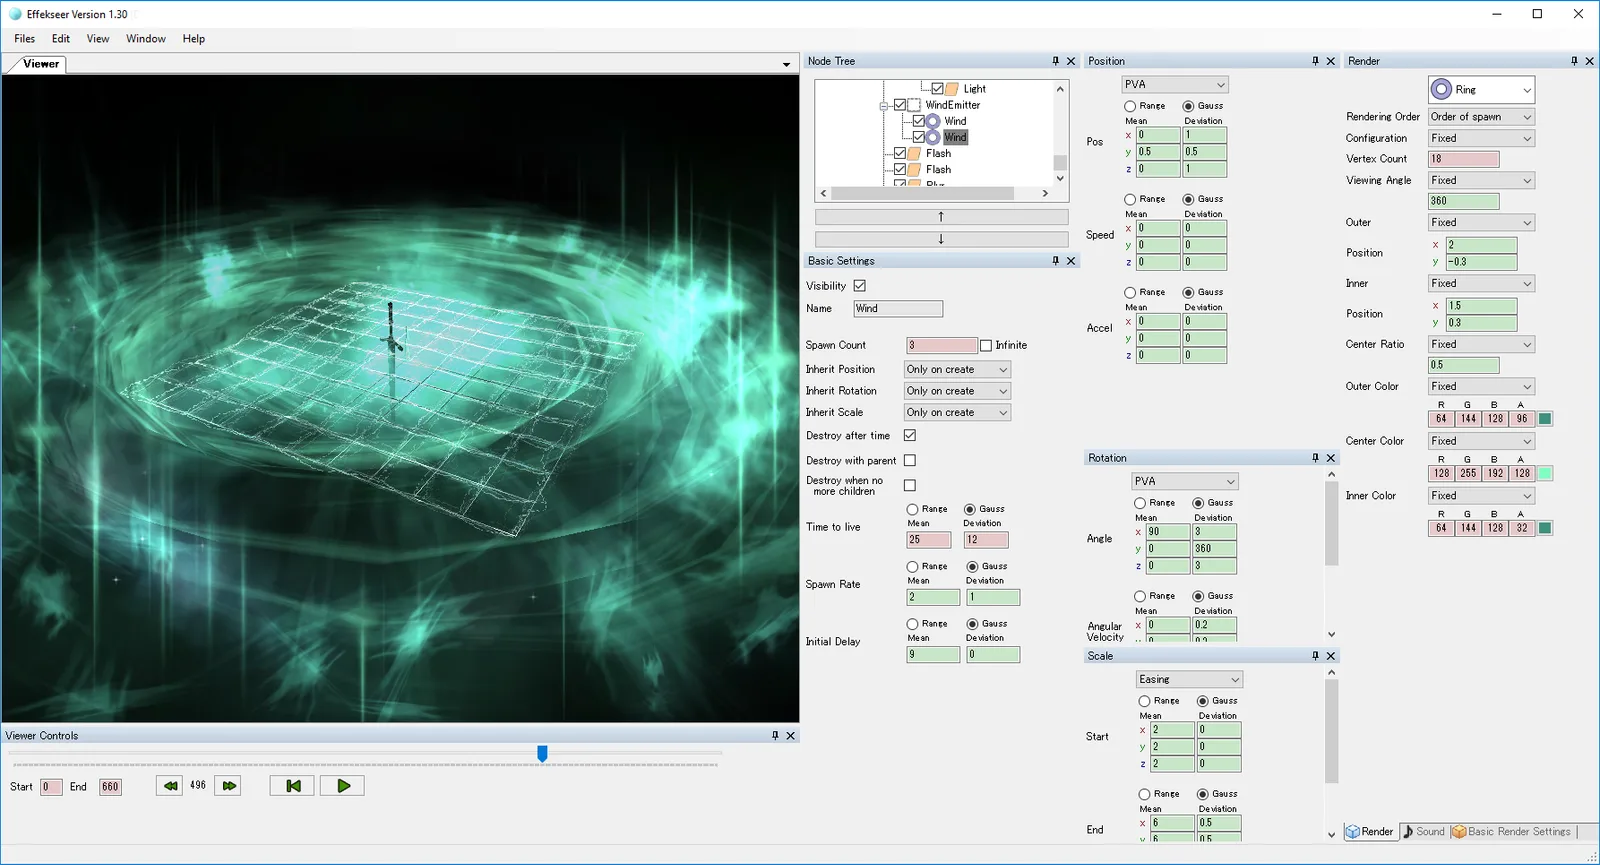Move selected node up with arrow button
This screenshot has height=865, width=1600.
941,216
